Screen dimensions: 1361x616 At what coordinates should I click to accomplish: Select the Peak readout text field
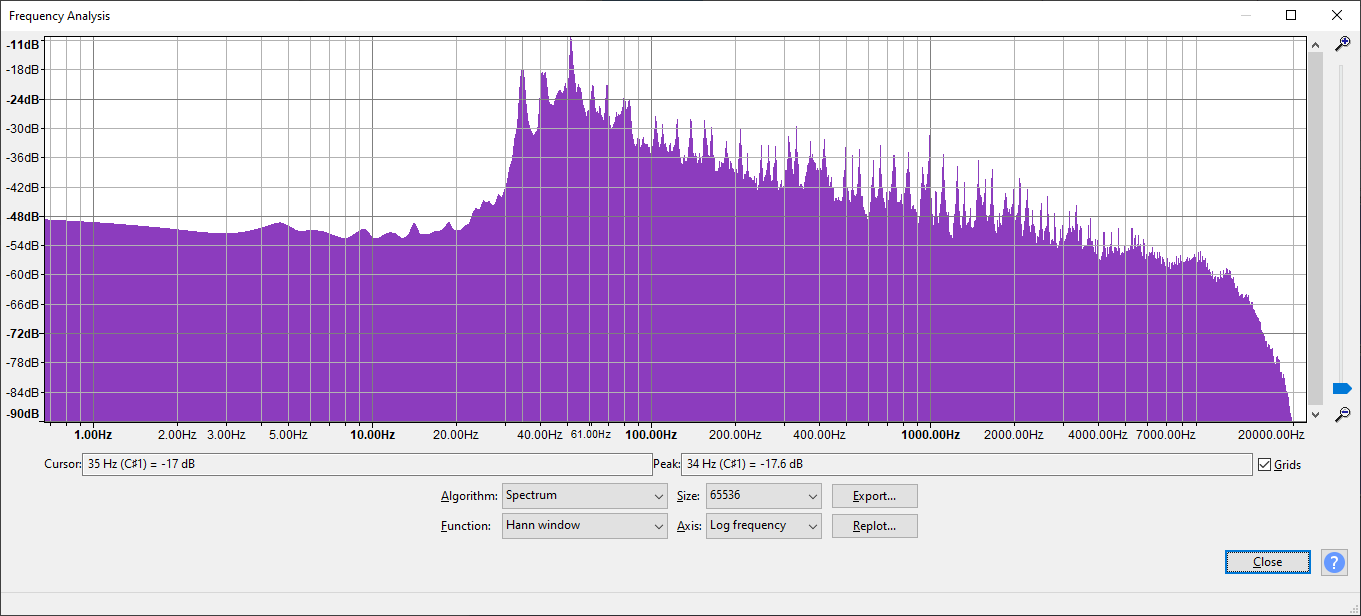pos(965,465)
